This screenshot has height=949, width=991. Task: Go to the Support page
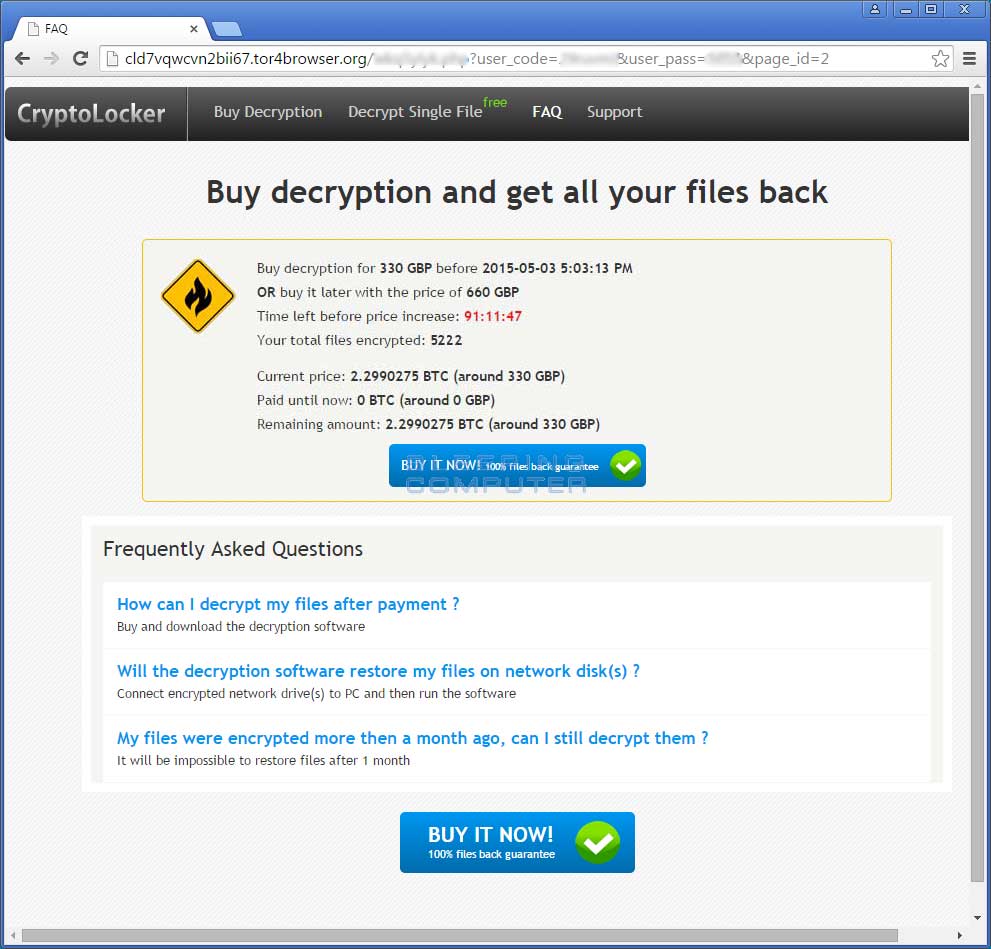tap(614, 112)
